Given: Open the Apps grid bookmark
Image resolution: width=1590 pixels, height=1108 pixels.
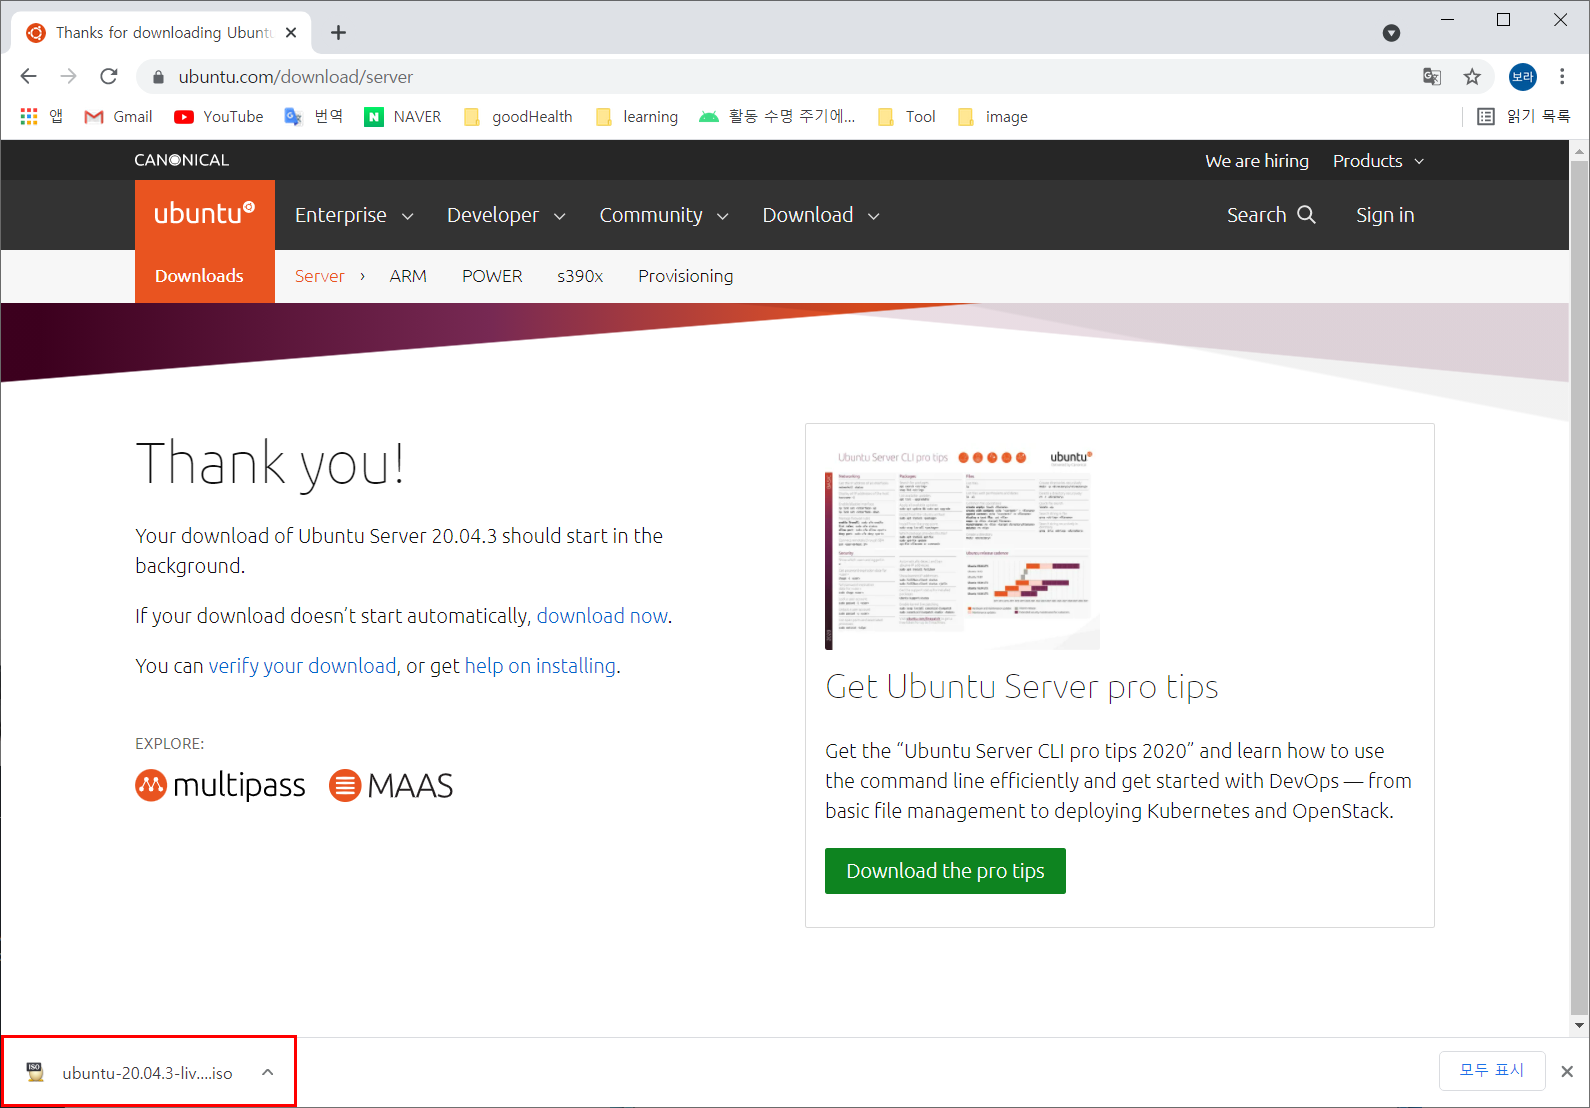Looking at the screenshot, I should (x=42, y=117).
